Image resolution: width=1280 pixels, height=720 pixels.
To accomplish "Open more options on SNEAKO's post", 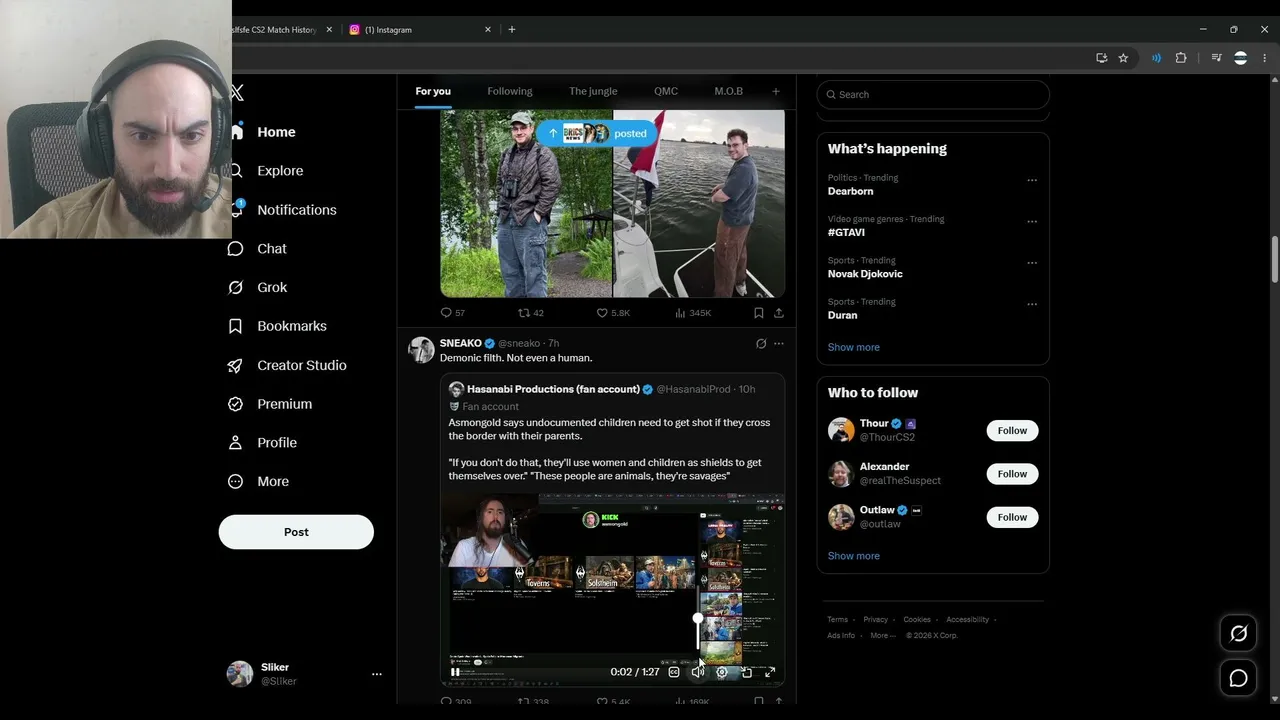I will tap(779, 344).
